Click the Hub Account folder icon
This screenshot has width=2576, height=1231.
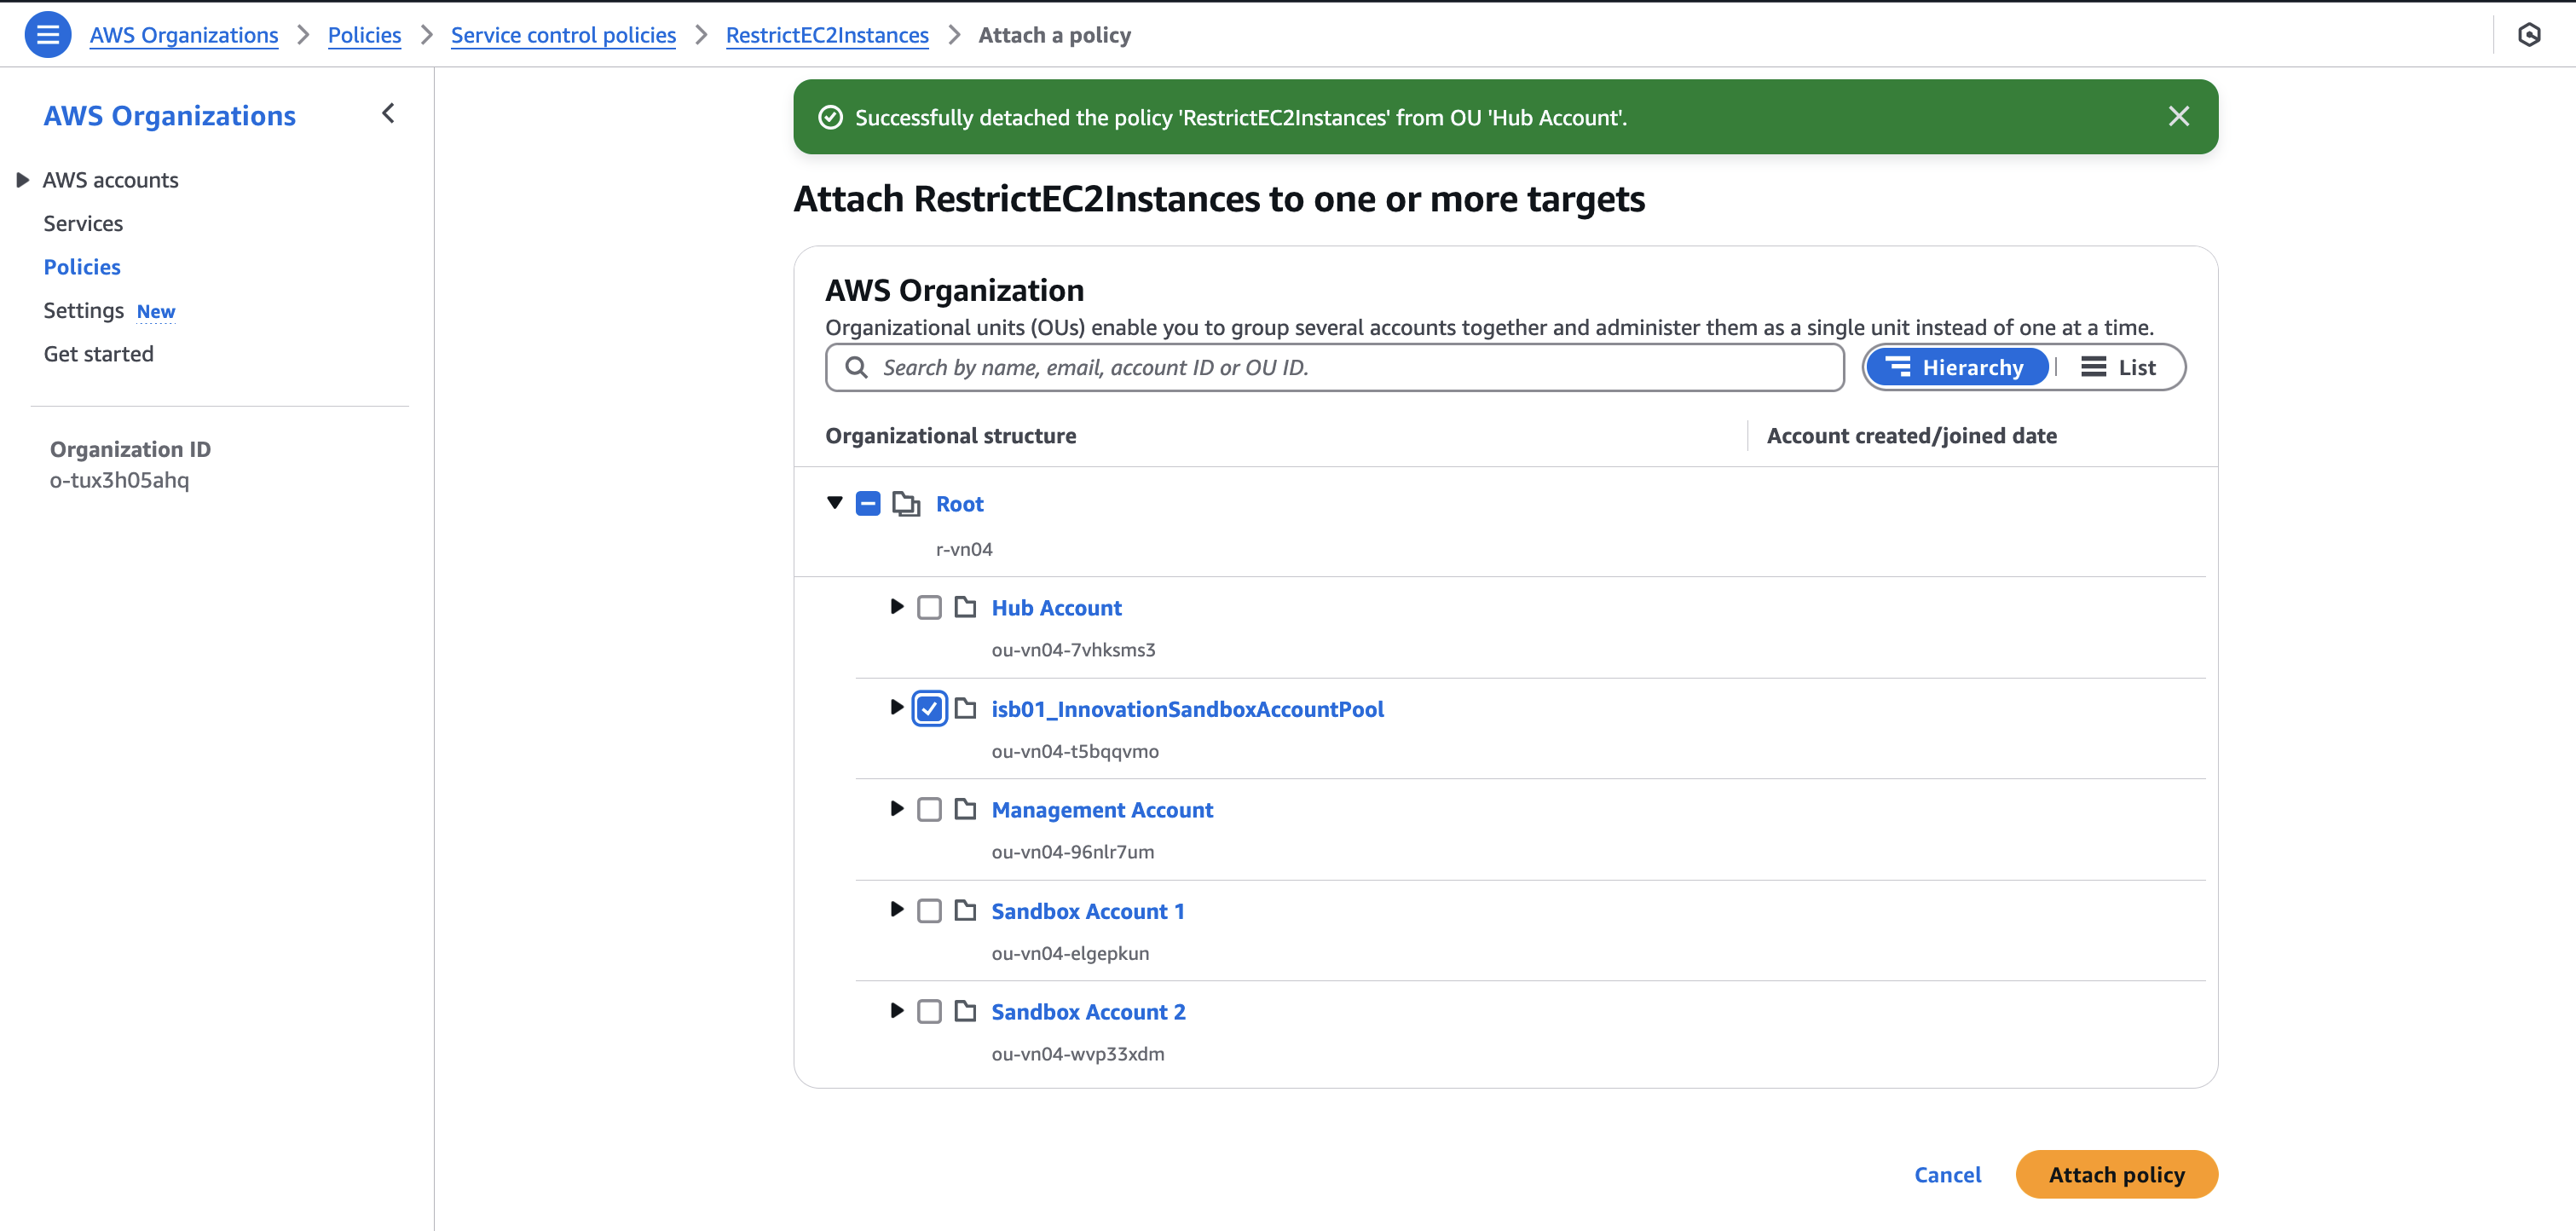pos(965,607)
